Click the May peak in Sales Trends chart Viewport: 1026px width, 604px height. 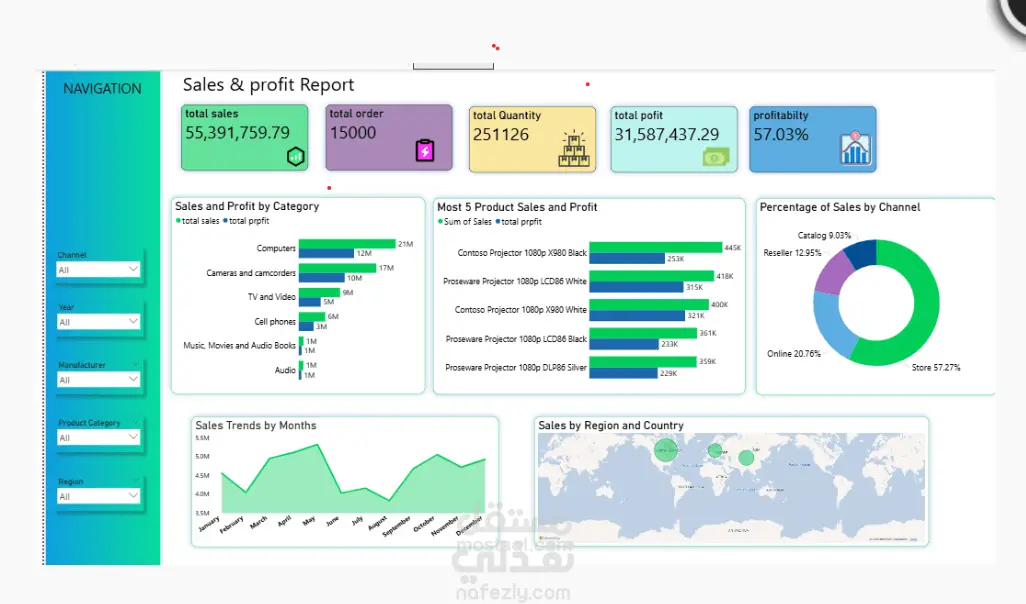pyautogui.click(x=317, y=445)
